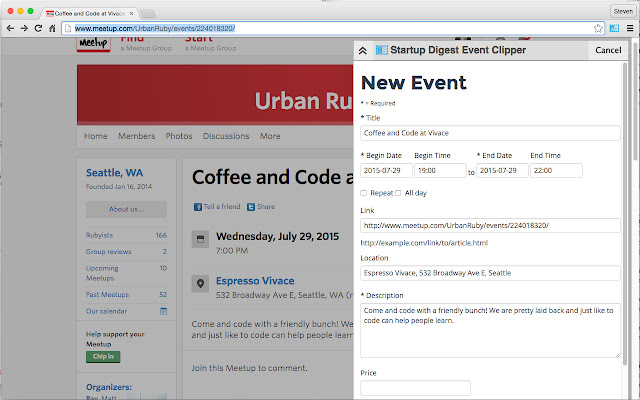Open the Chrome hamburger menu
640x400 pixels.
click(630, 28)
